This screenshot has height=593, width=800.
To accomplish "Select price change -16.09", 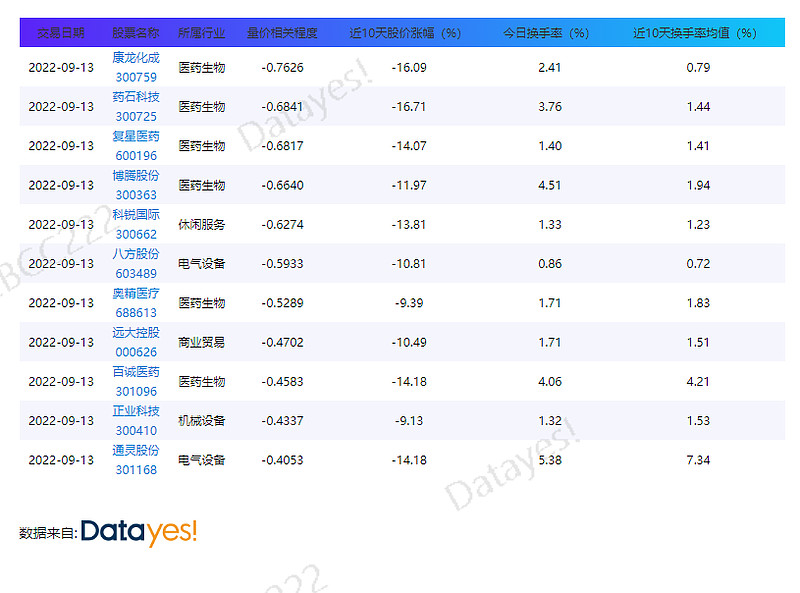I will pyautogui.click(x=409, y=67).
